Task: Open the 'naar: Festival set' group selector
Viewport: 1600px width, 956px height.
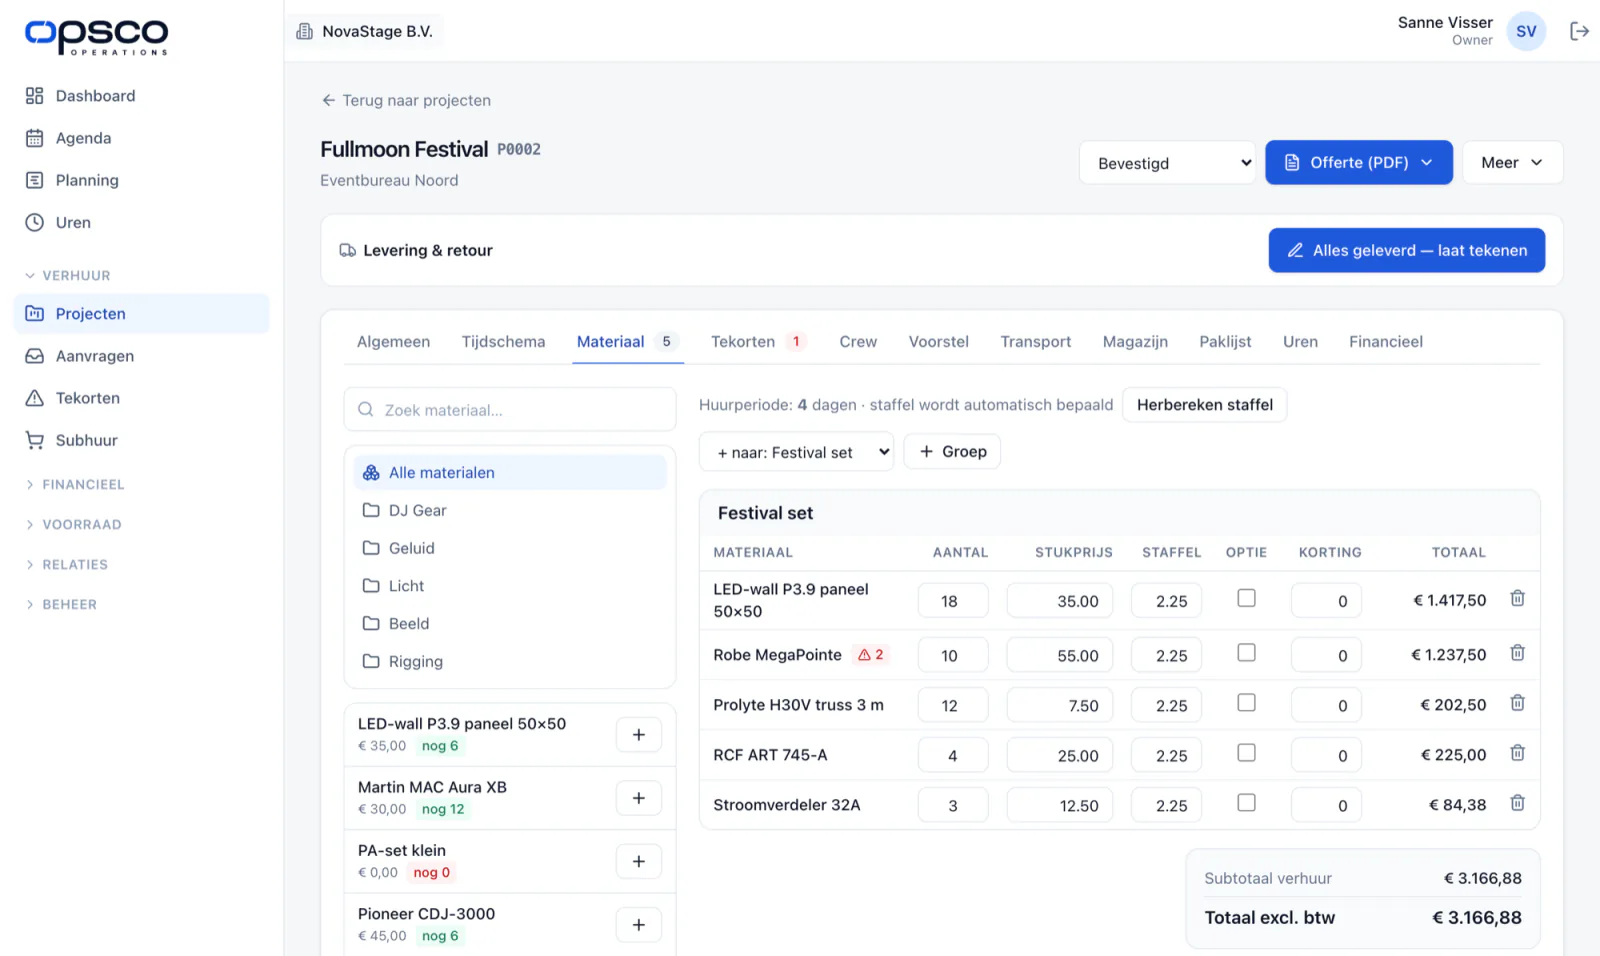Action: (796, 452)
